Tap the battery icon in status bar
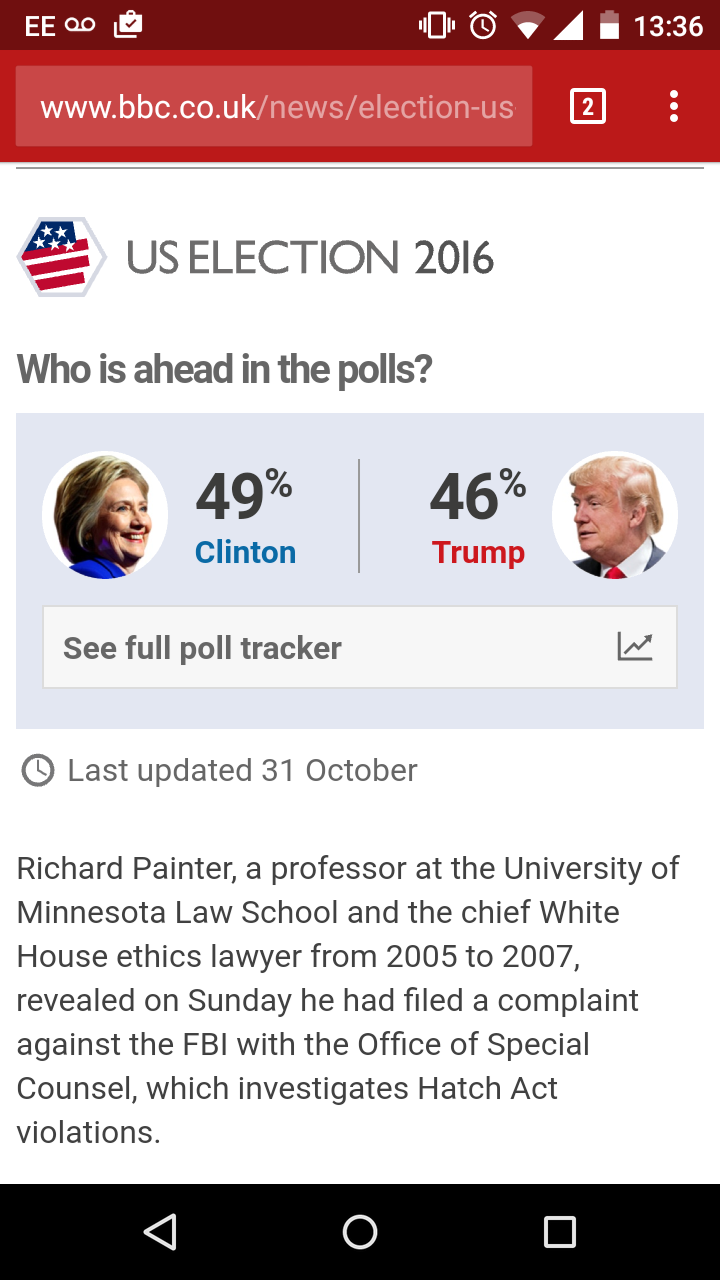The image size is (720, 1280). click(x=609, y=25)
